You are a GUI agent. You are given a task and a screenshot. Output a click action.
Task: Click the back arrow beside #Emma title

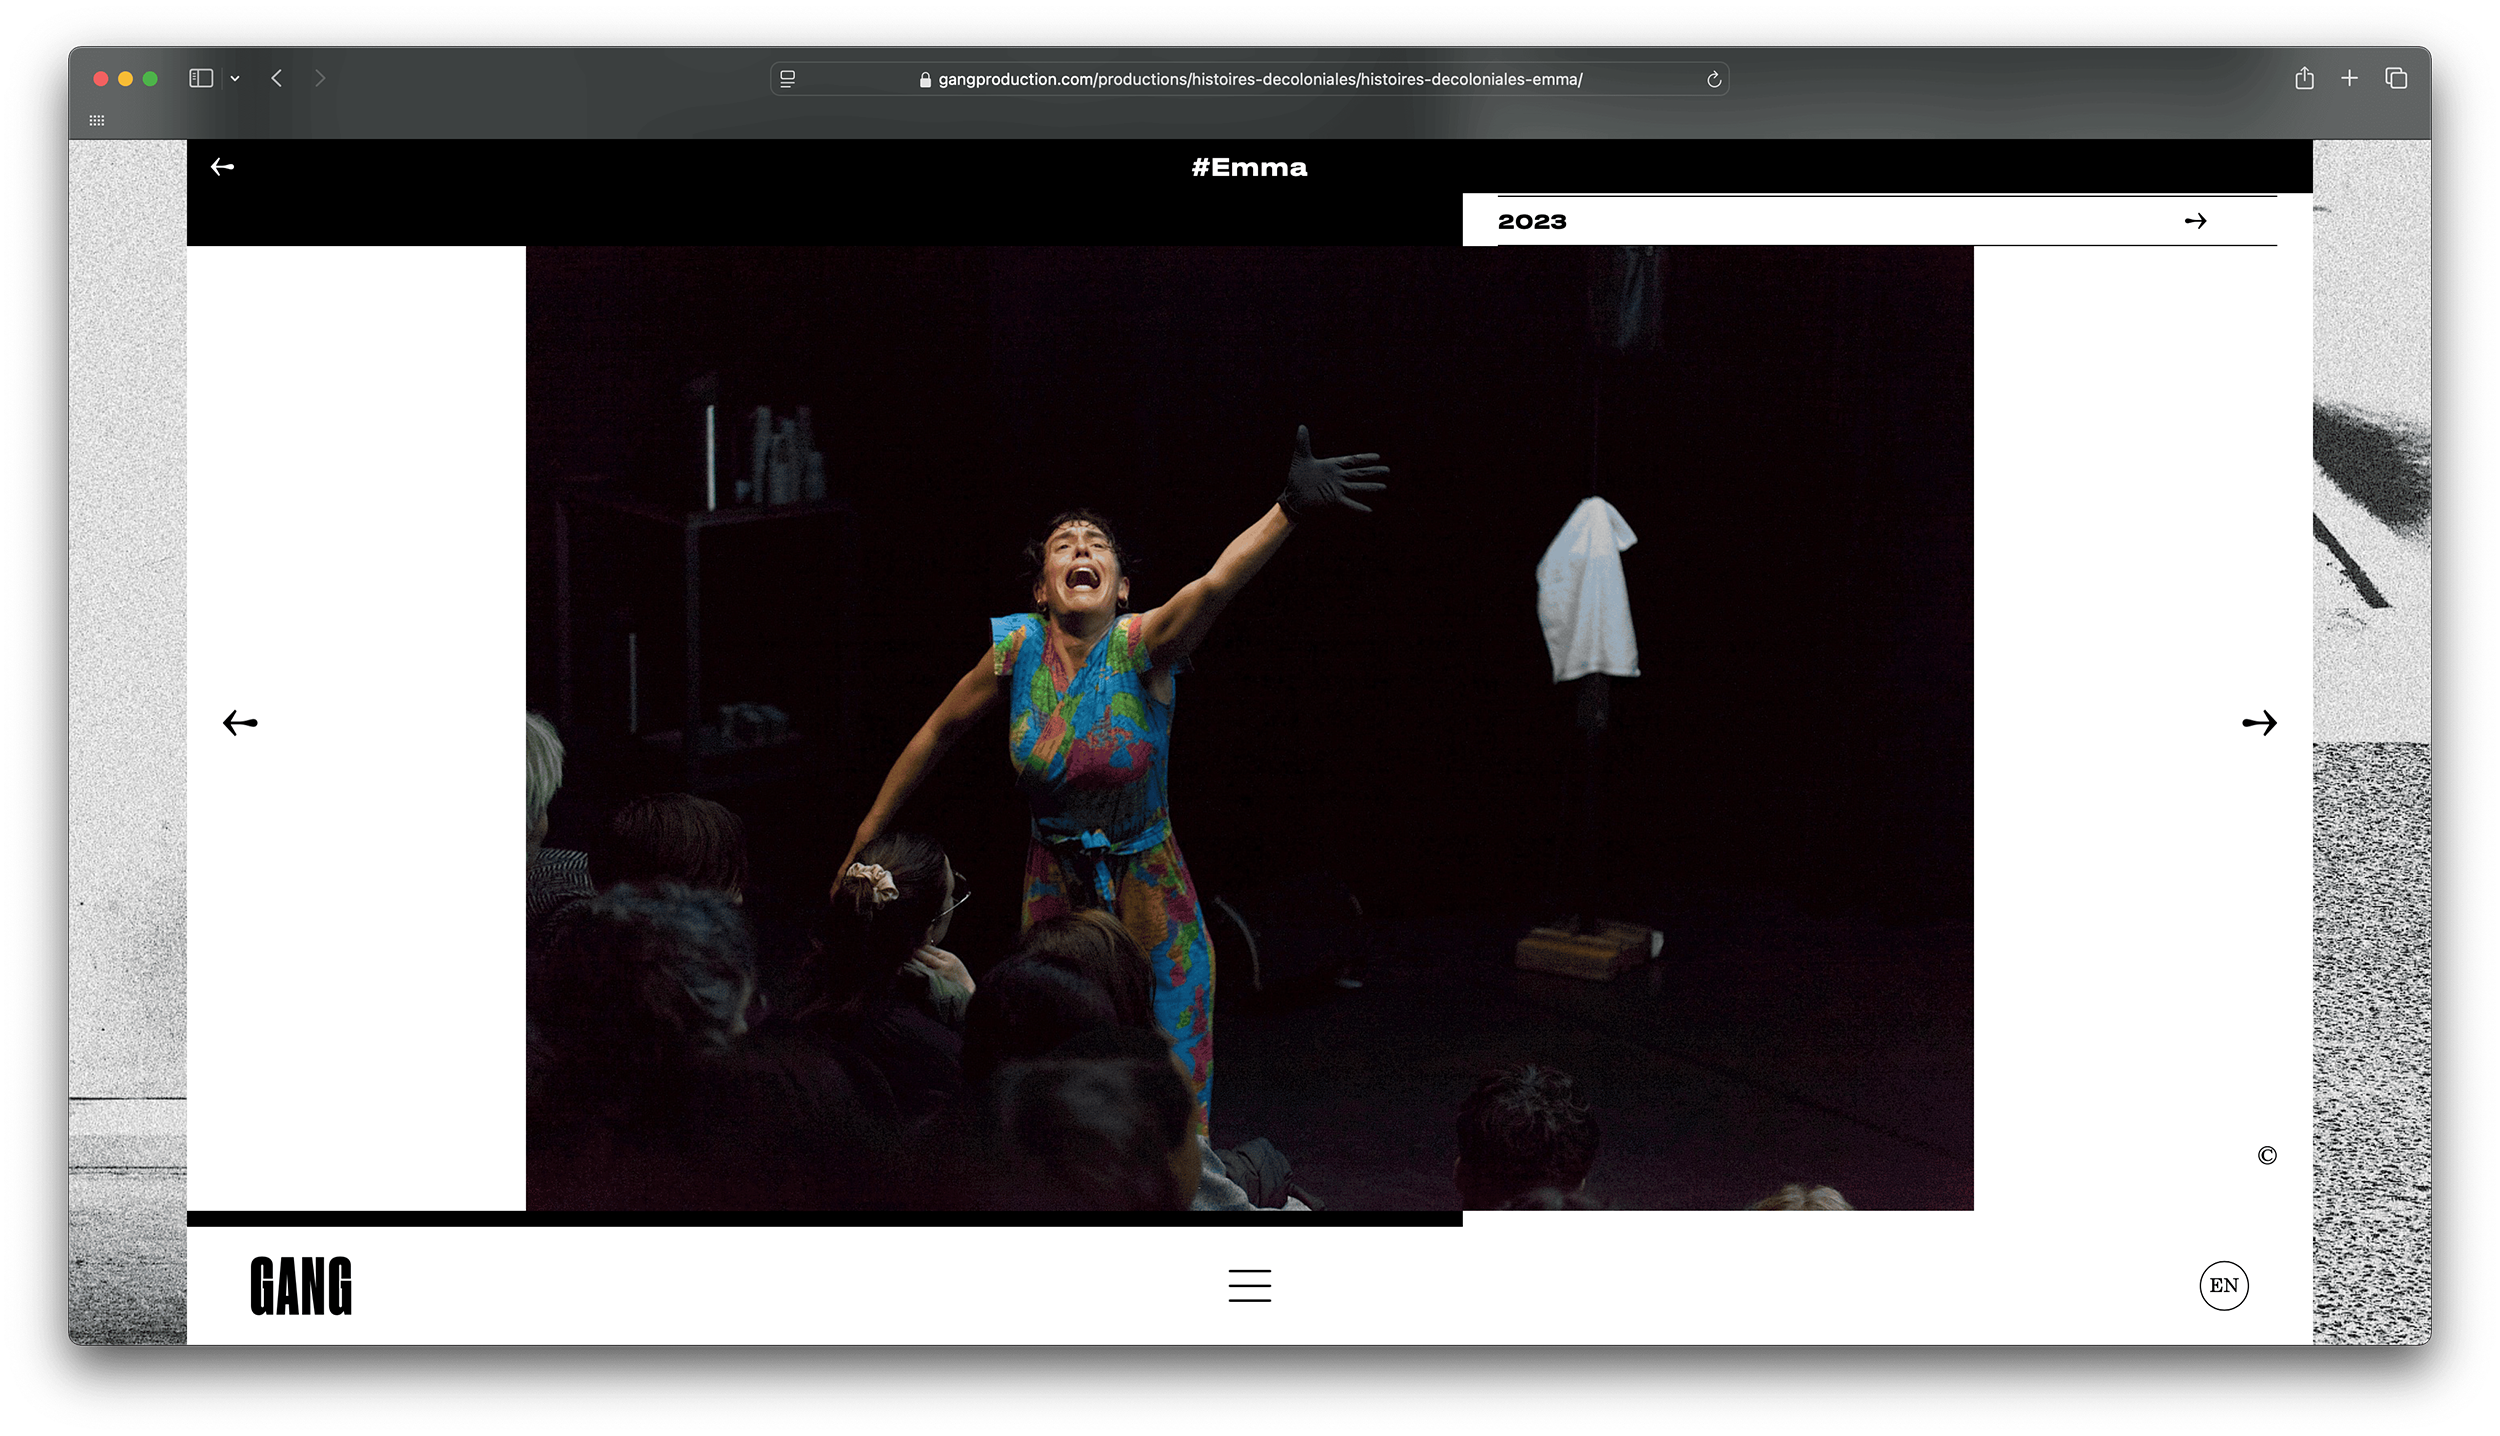(222, 167)
